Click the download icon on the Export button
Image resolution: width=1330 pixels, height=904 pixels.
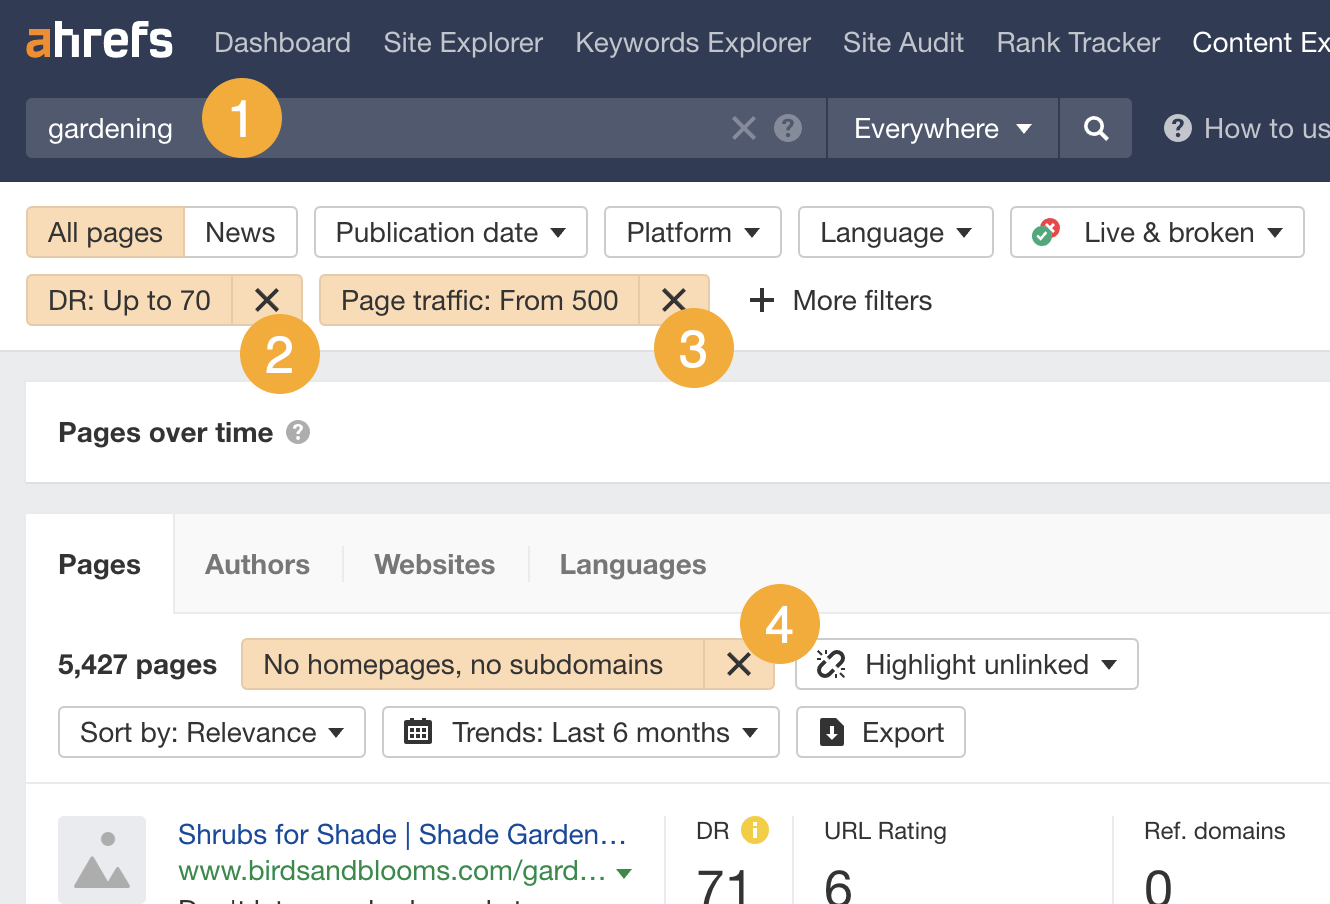(830, 732)
